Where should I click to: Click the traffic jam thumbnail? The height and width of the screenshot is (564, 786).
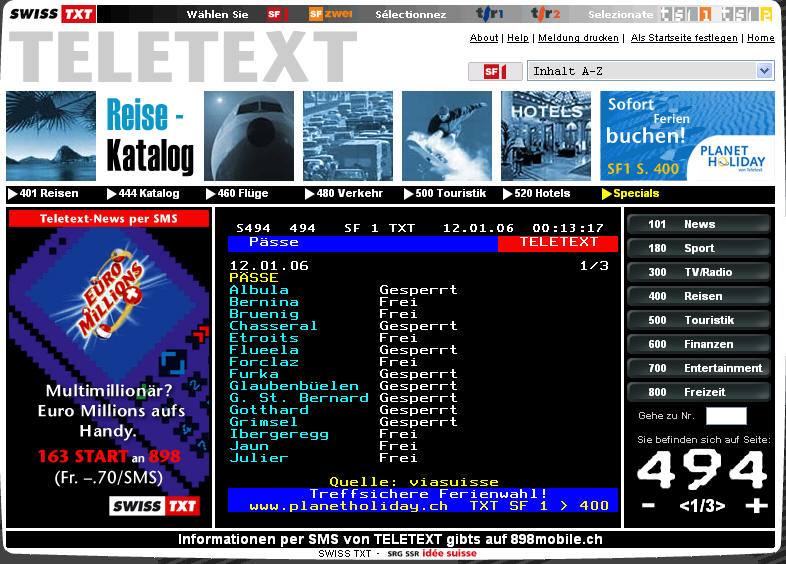(x=348, y=135)
